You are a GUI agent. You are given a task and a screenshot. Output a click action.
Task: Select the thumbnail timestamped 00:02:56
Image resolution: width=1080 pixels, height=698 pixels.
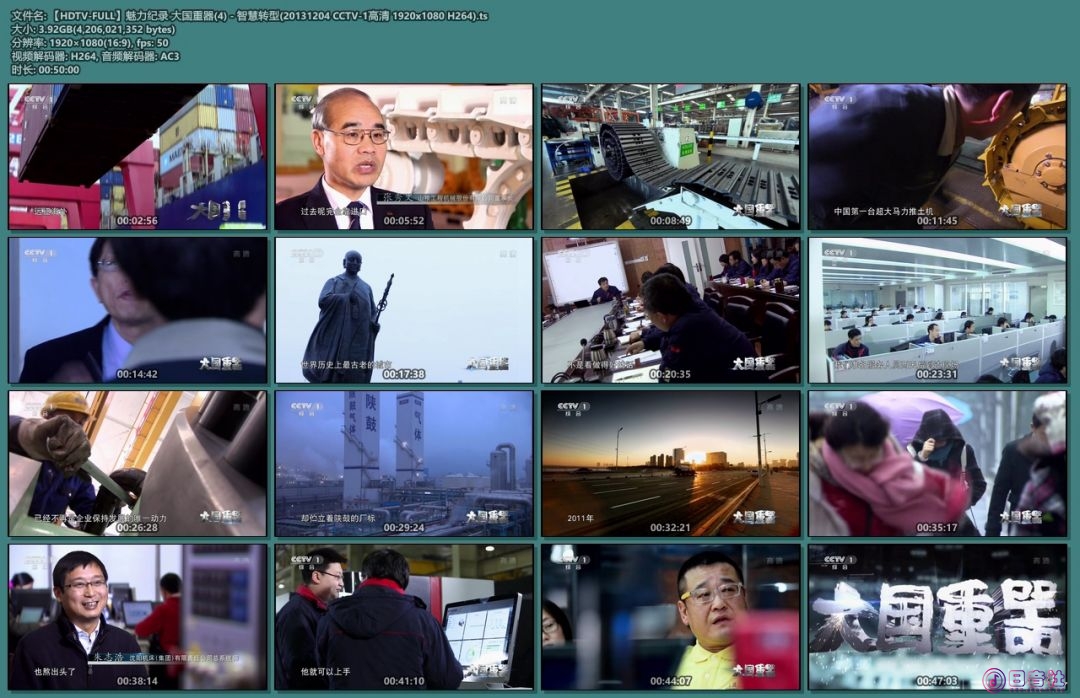(x=138, y=156)
